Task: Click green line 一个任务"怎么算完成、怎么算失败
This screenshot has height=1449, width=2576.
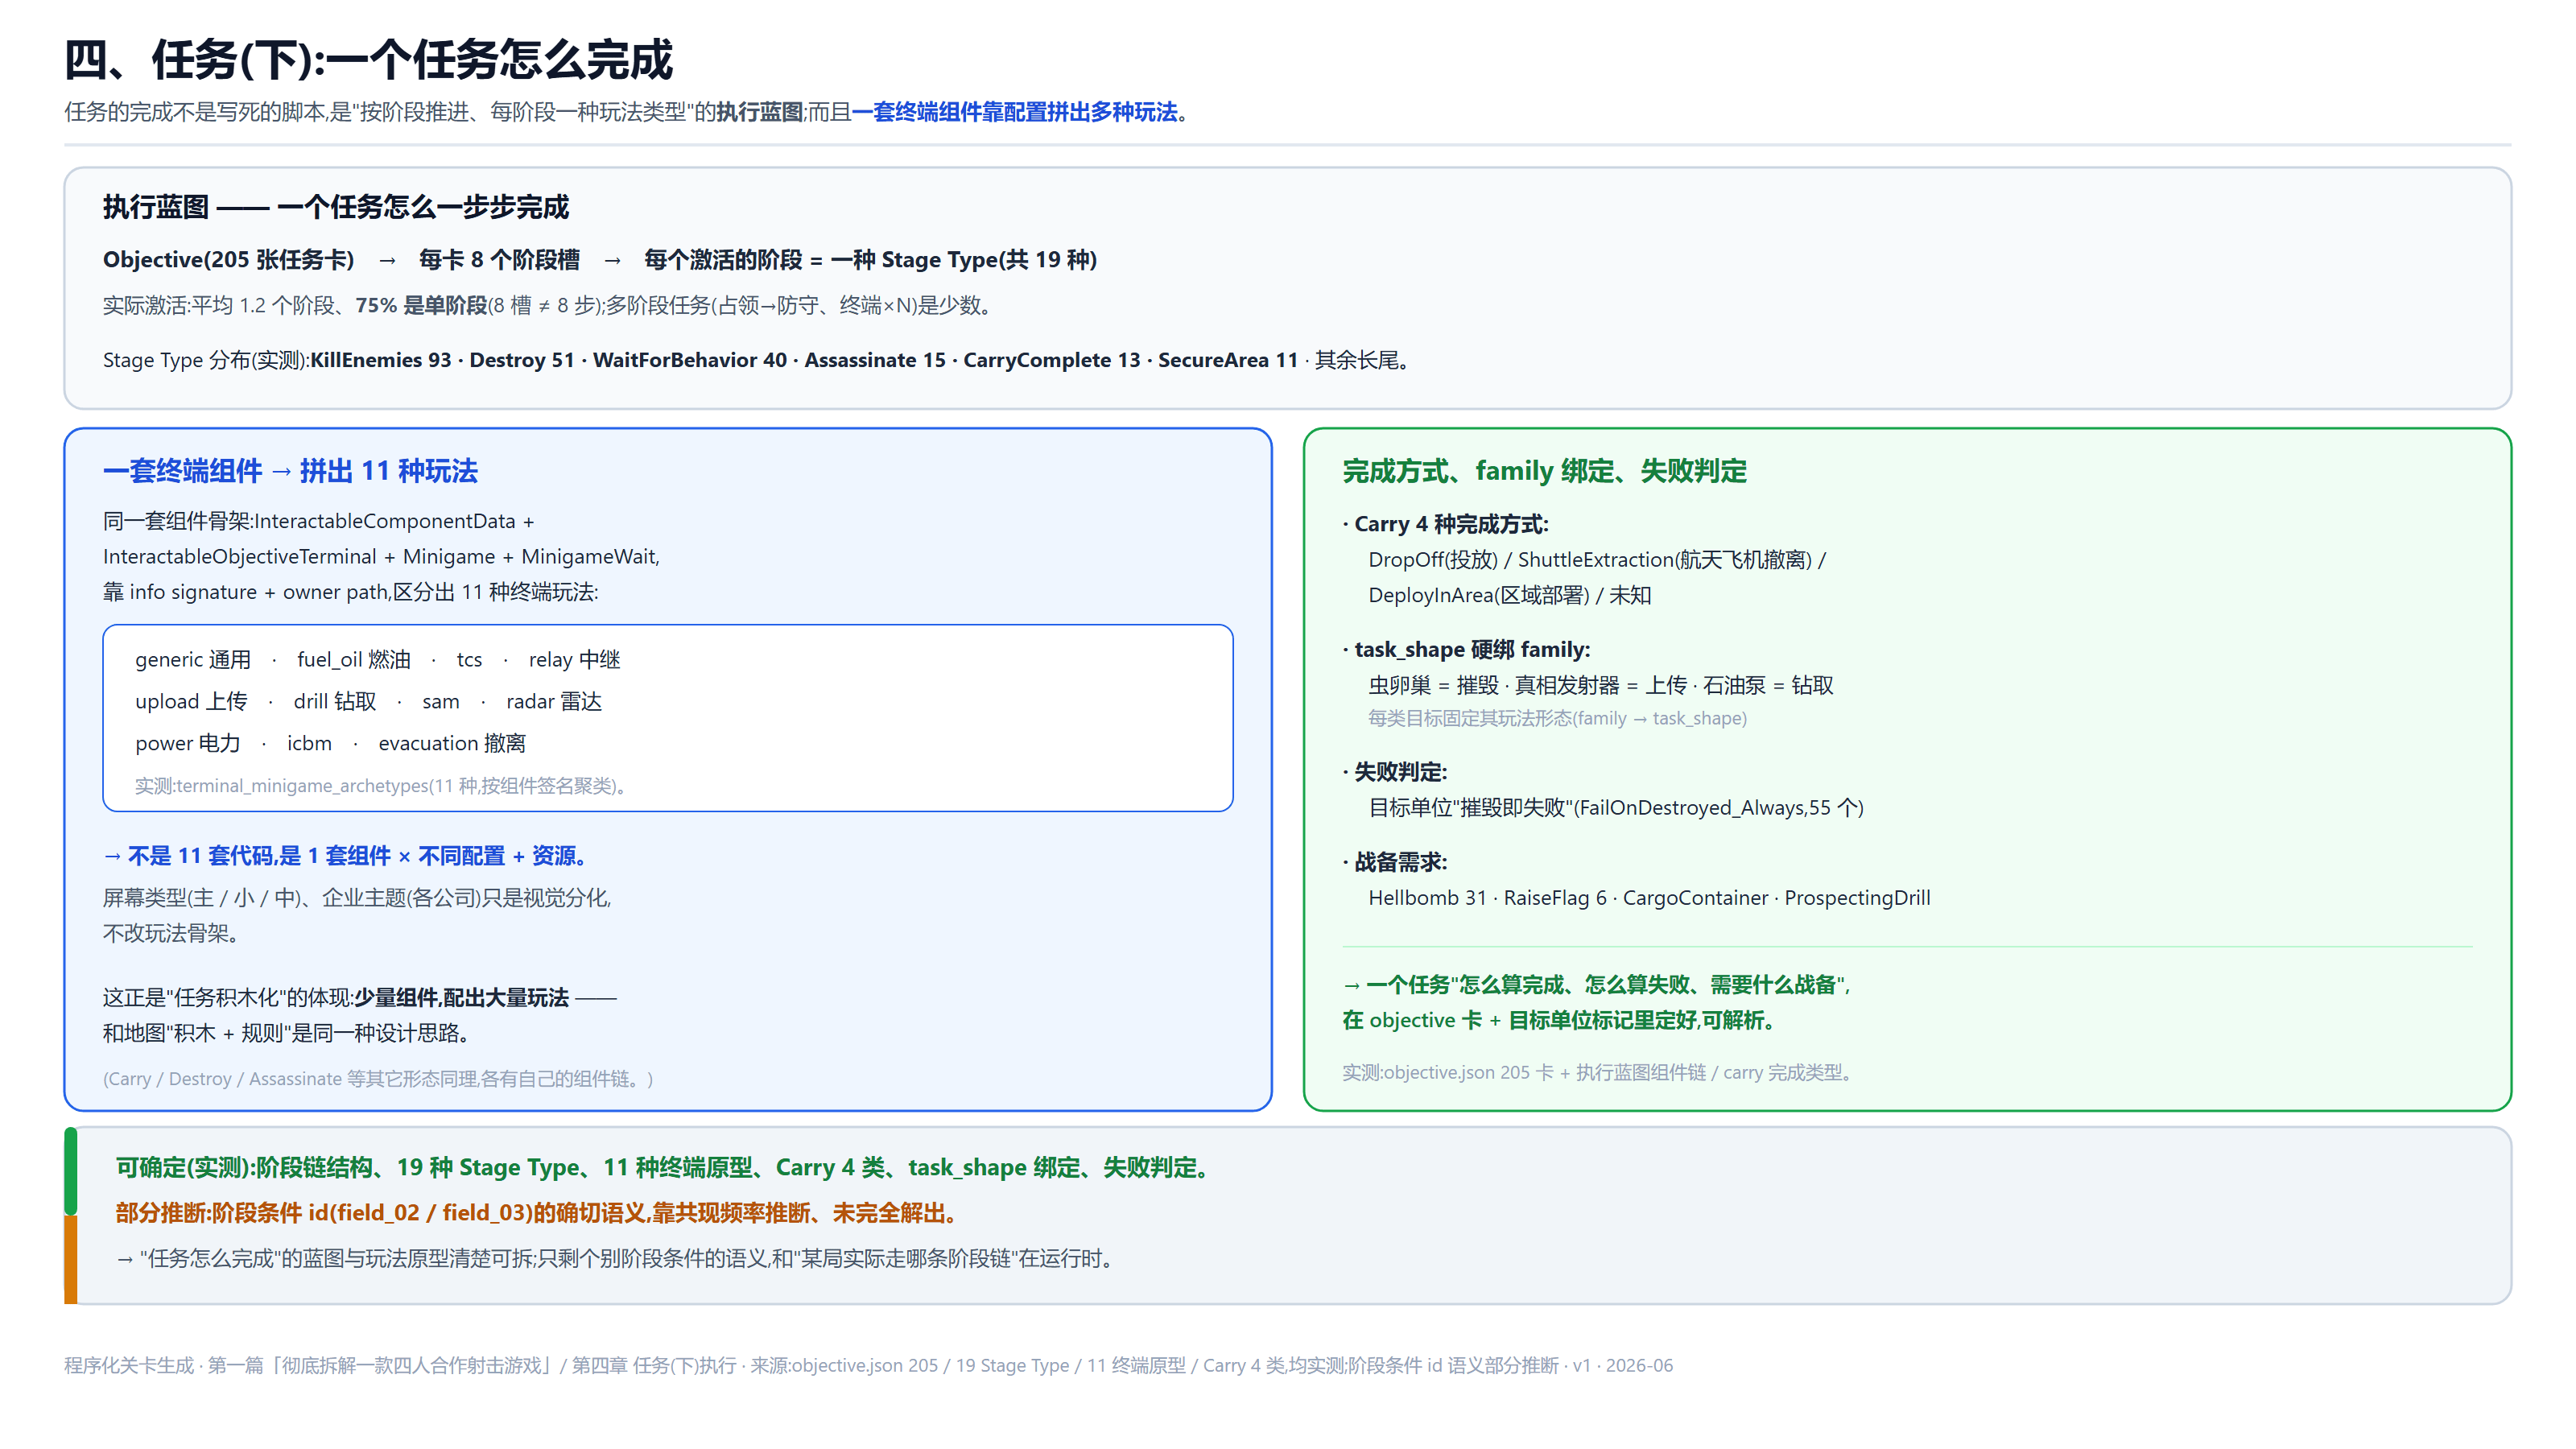Action: tap(1596, 985)
